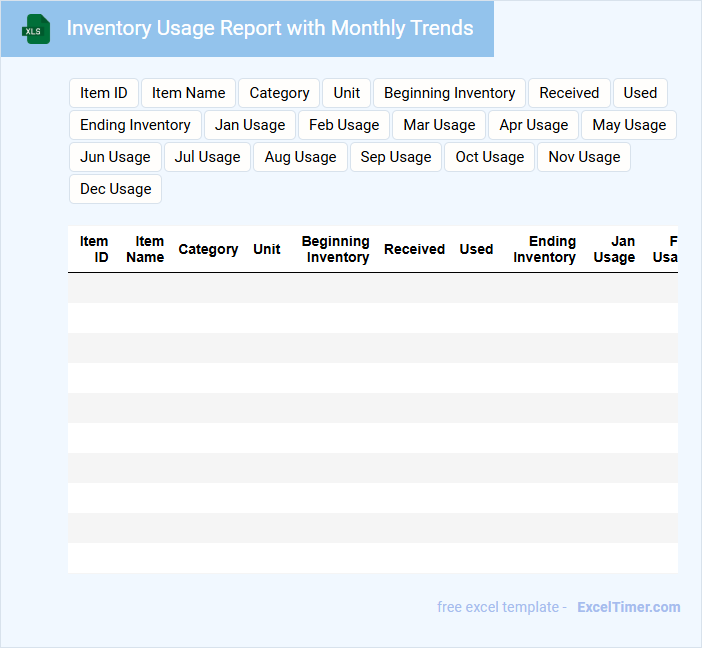The image size is (702, 648).
Task: Click the report title heading text
Action: click(x=270, y=28)
